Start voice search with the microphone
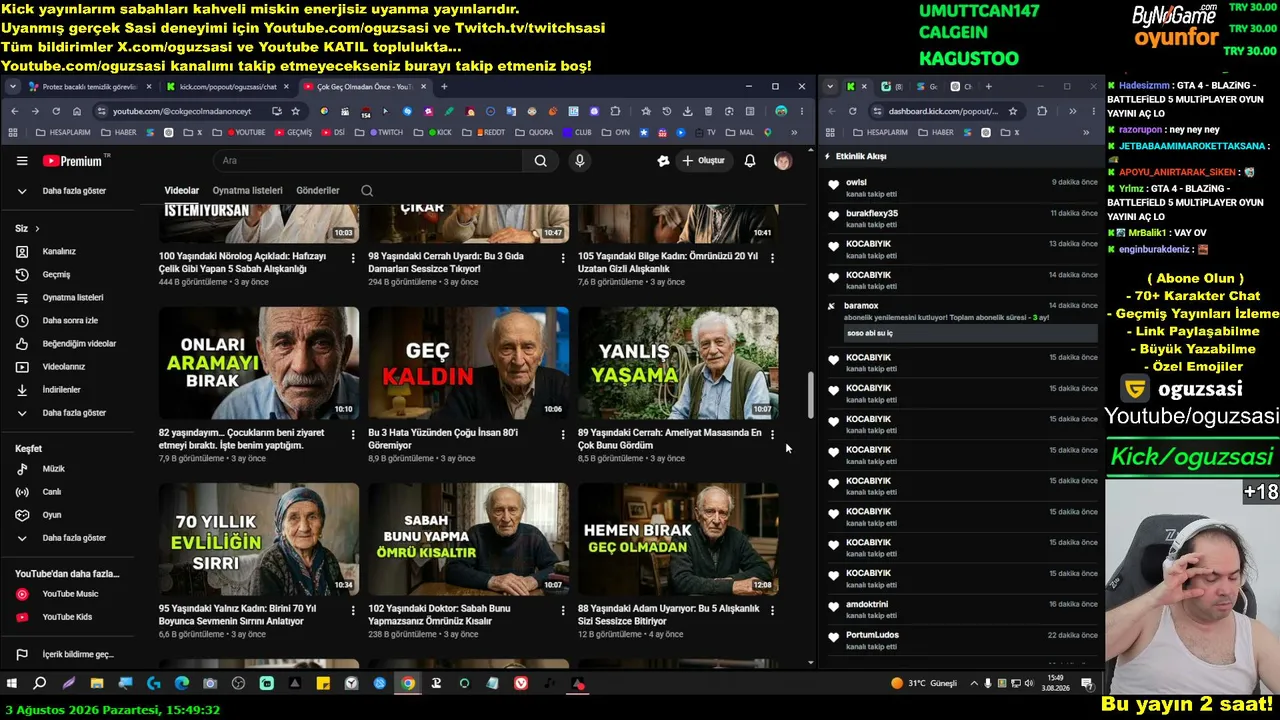This screenshot has height=720, width=1280. click(579, 161)
